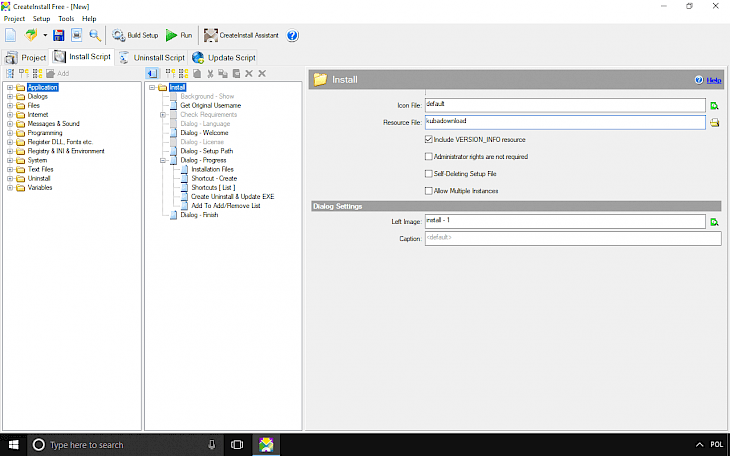
Task: Enable Self-Deleting Setup File option
Action: tap(428, 174)
